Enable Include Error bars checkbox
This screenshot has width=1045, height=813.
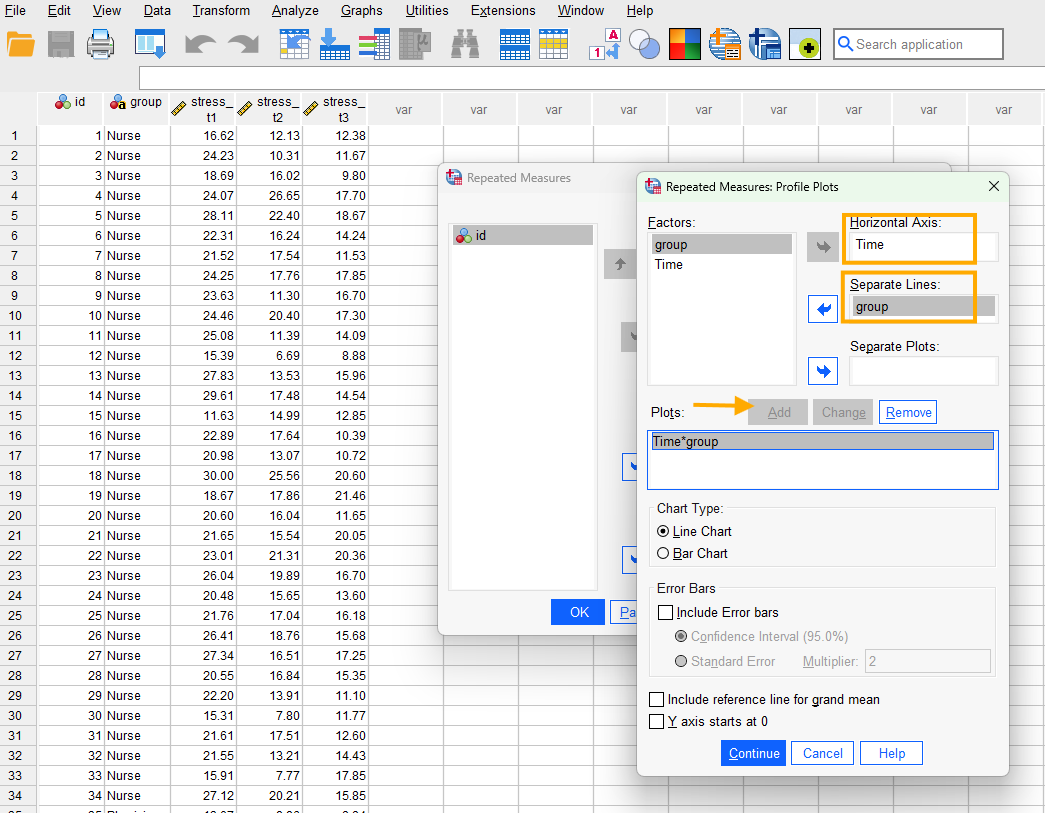[x=665, y=612]
